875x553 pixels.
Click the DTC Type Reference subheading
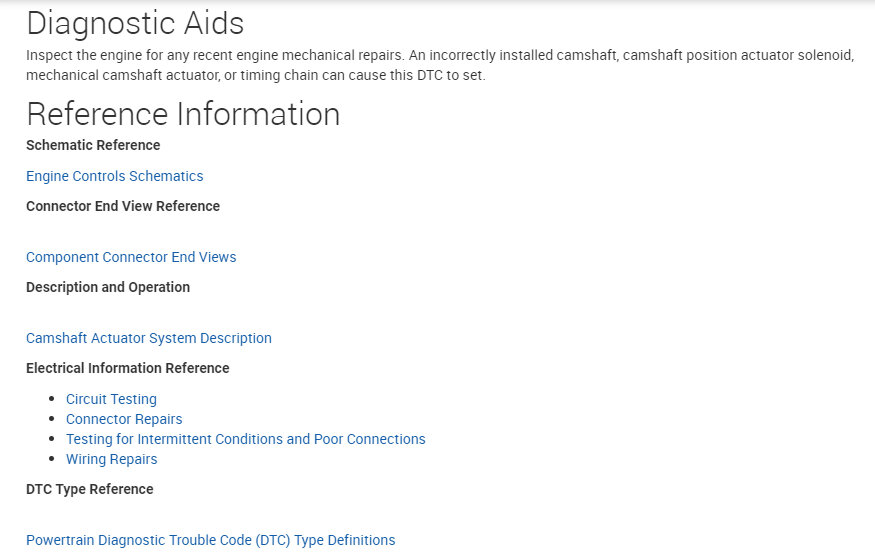pyautogui.click(x=90, y=489)
